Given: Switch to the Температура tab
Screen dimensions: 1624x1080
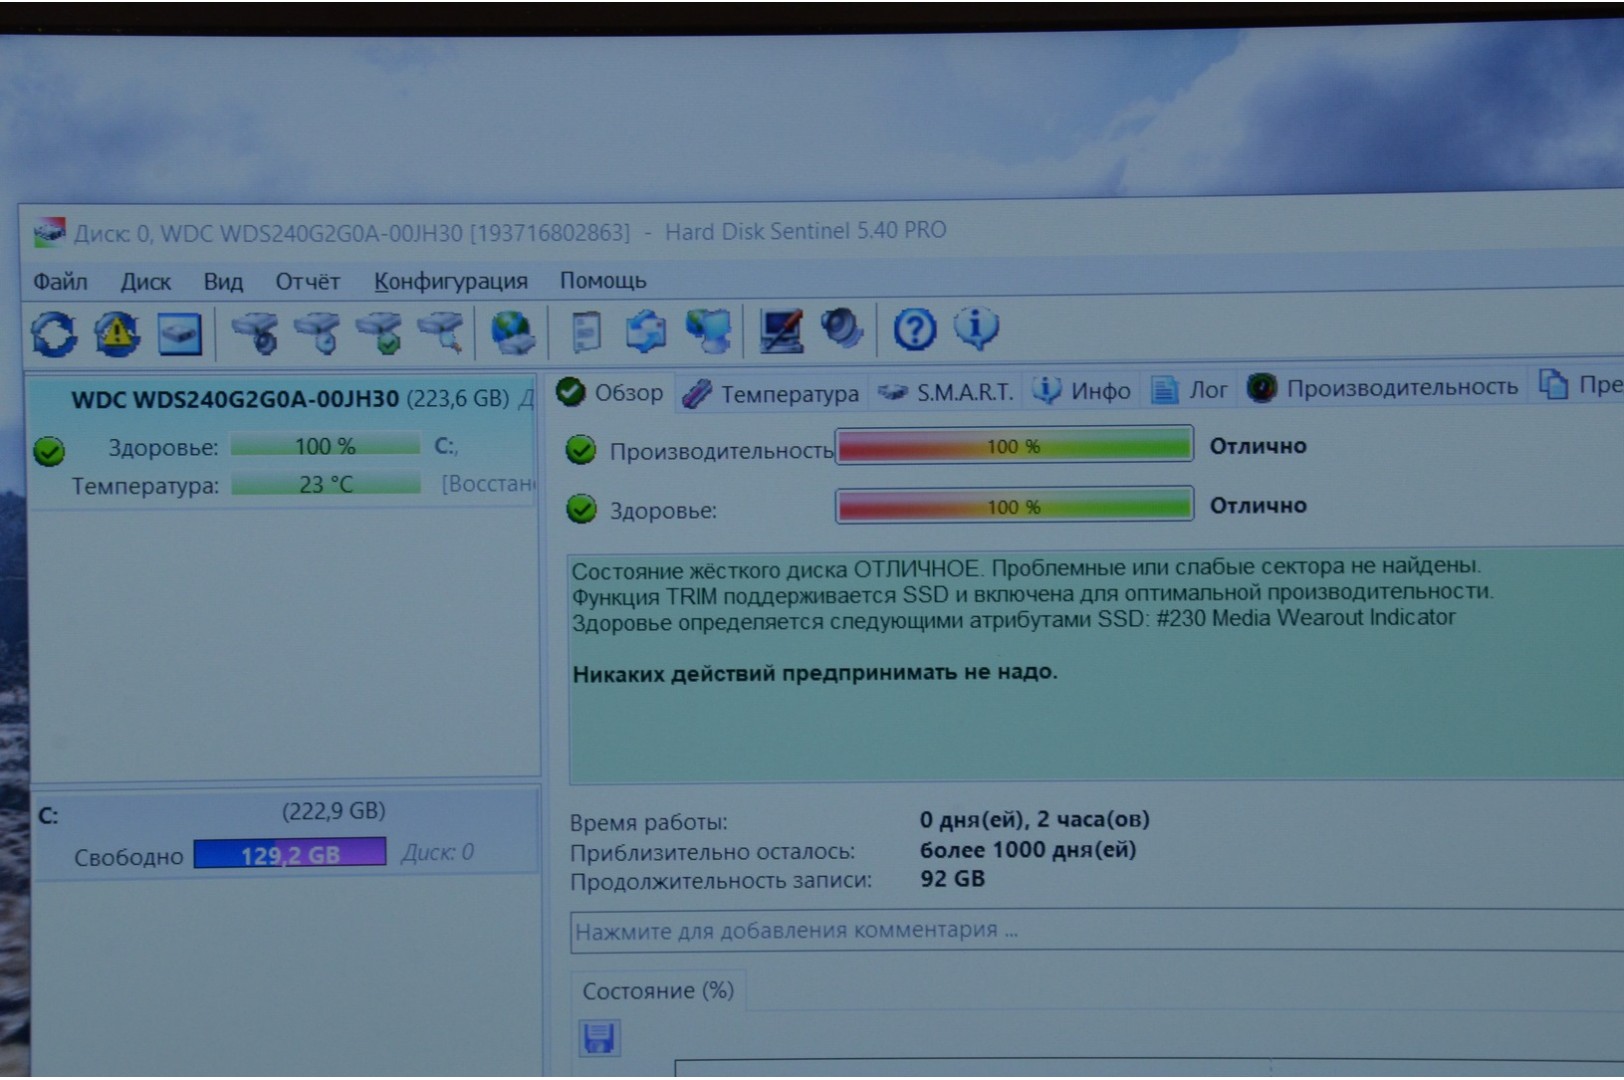Looking at the screenshot, I should pos(771,393).
